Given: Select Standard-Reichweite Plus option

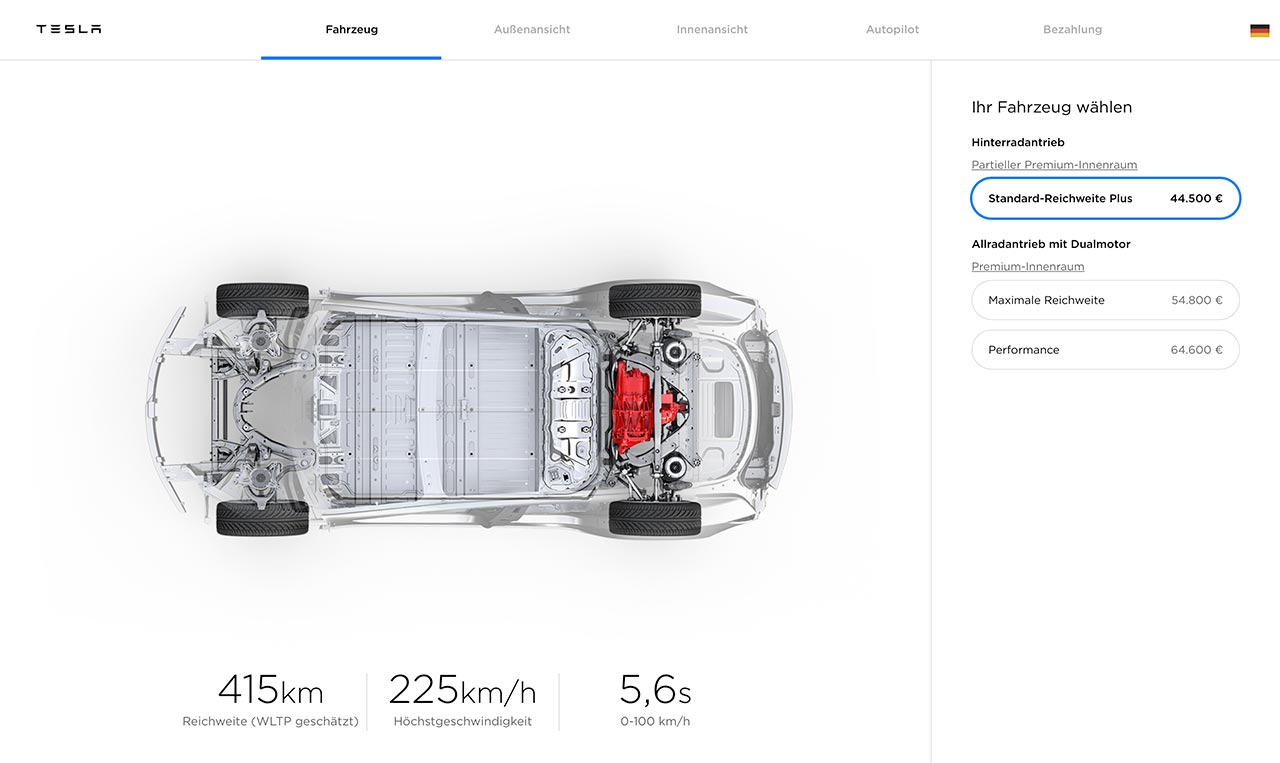Looking at the screenshot, I should tap(1105, 198).
